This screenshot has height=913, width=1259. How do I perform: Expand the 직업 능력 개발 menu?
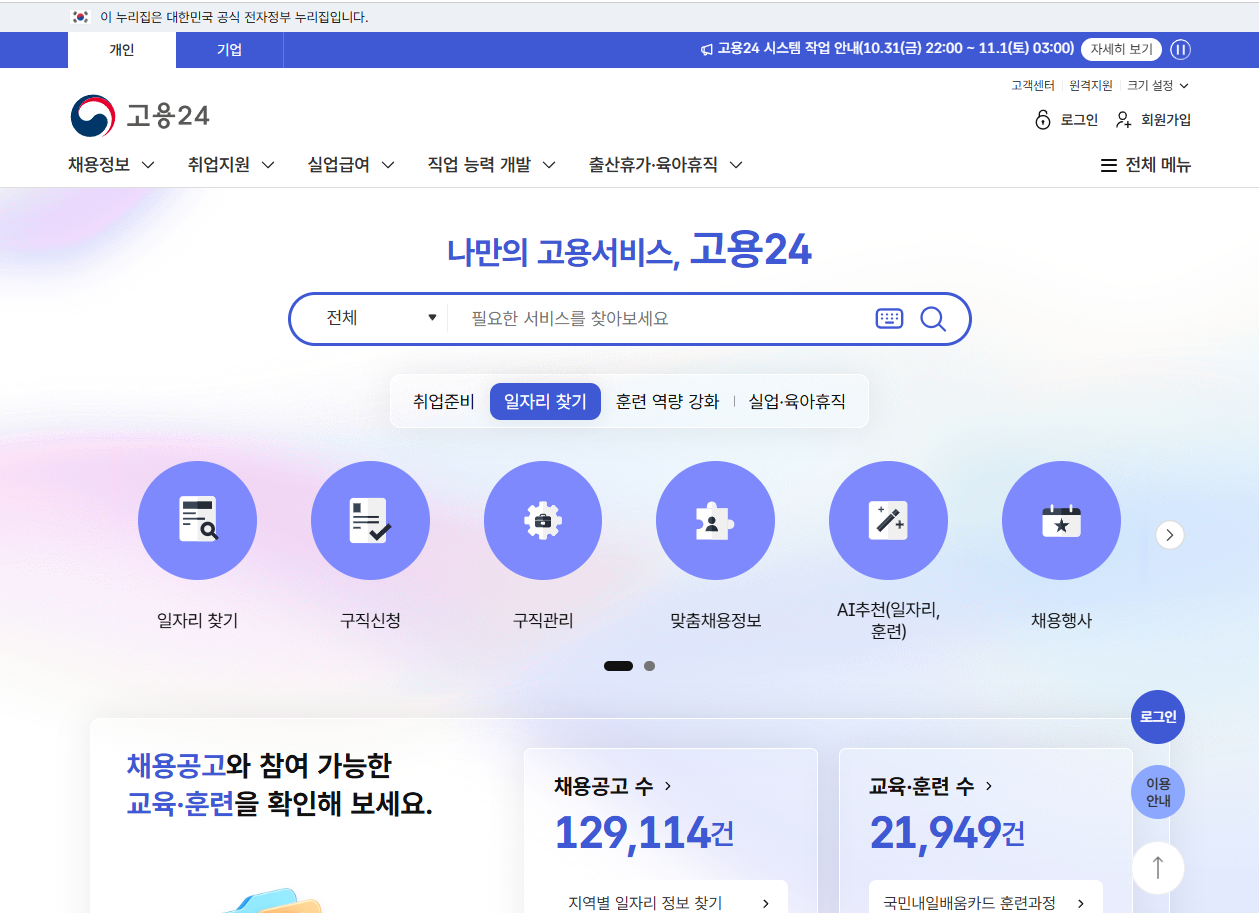(491, 165)
